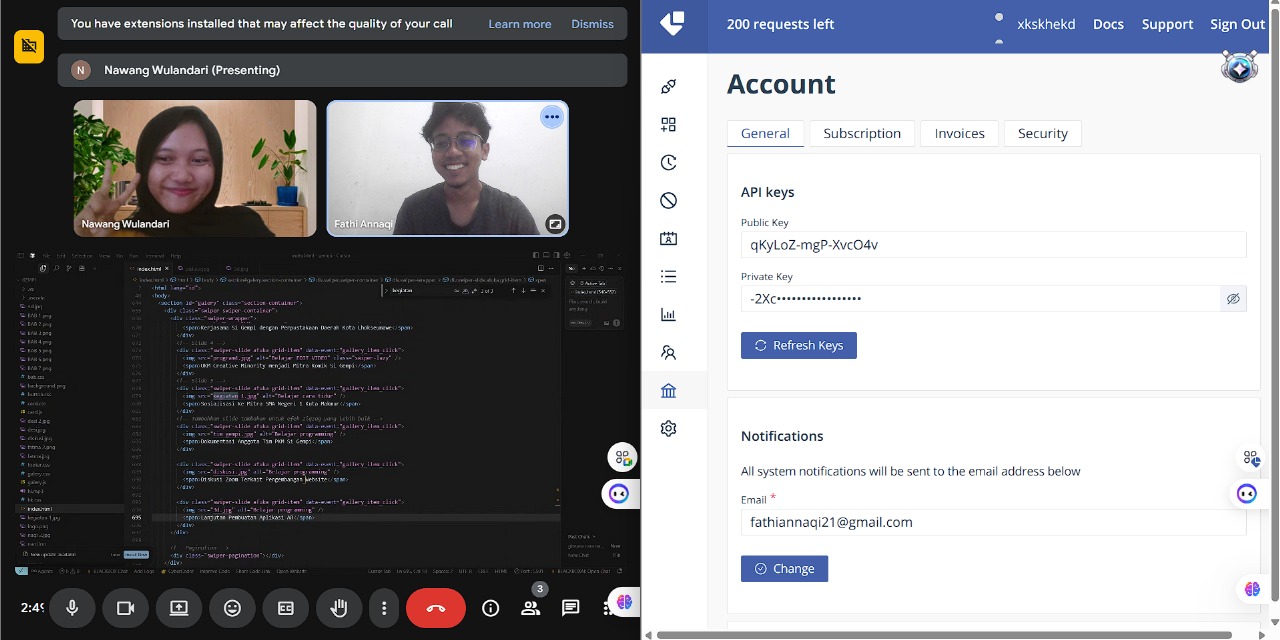Mute the microphone in Google Meet
The width and height of the screenshot is (1280, 640).
tap(71, 607)
